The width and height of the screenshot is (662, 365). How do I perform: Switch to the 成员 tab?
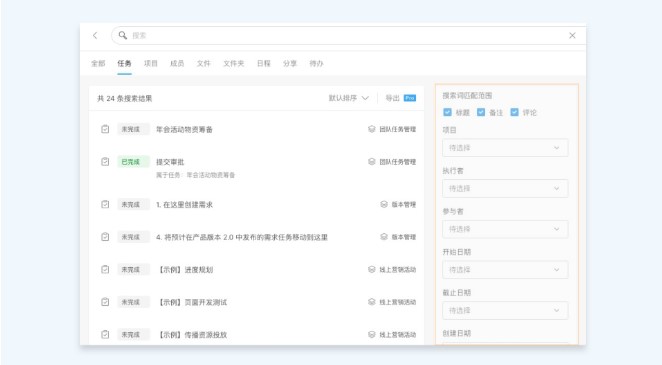(177, 63)
